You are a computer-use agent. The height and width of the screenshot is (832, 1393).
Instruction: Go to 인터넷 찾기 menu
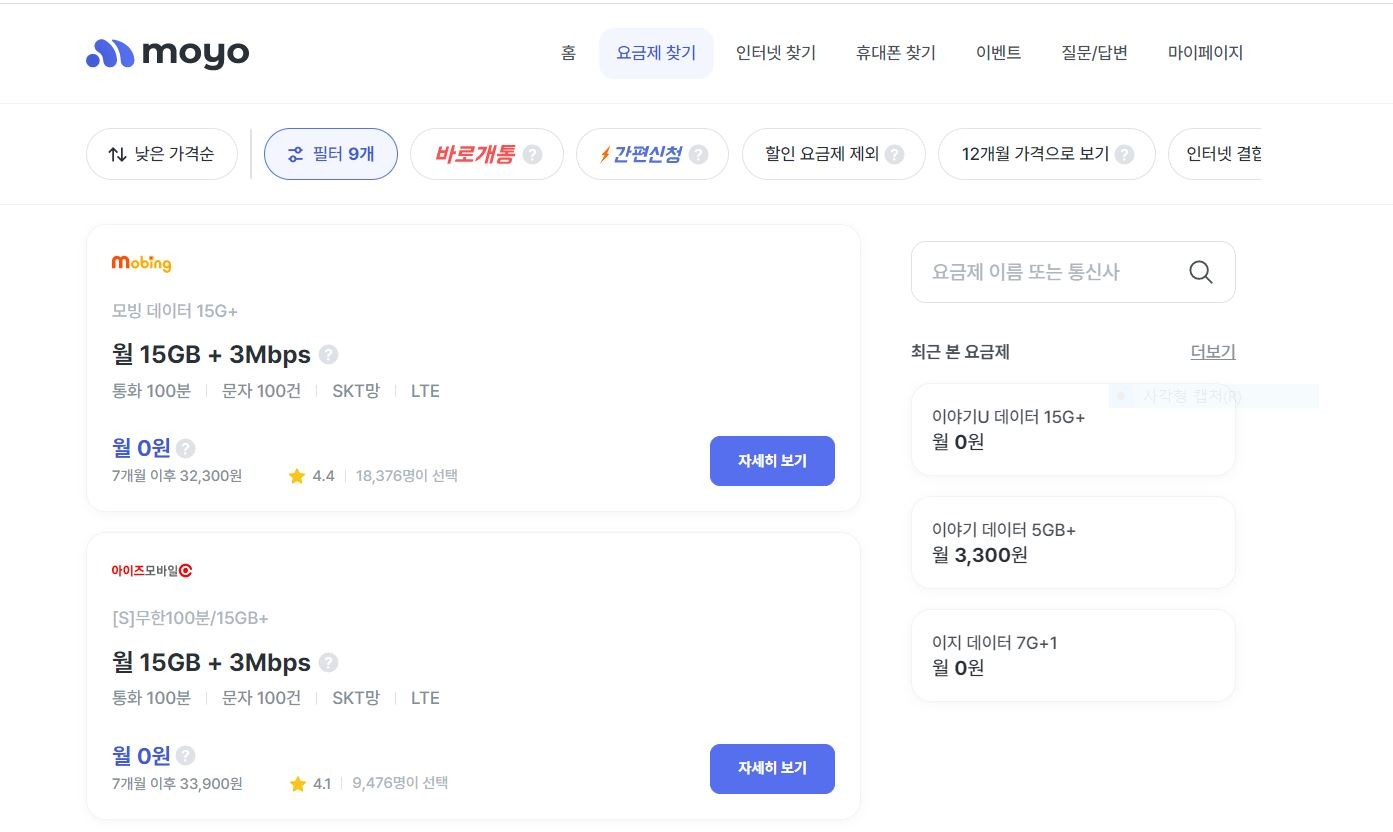775,53
